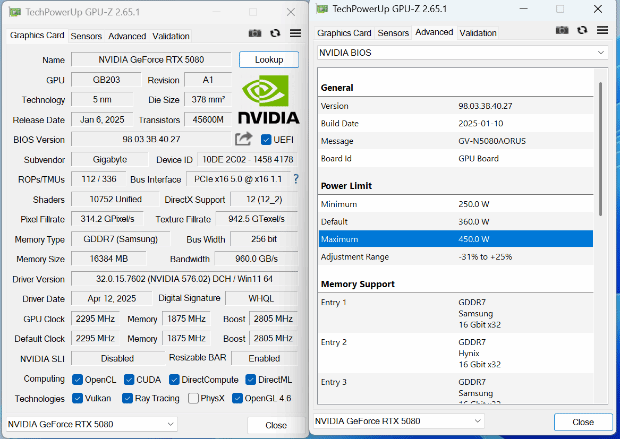Click the Subvendor field showing Gigabyte

click(x=110, y=159)
